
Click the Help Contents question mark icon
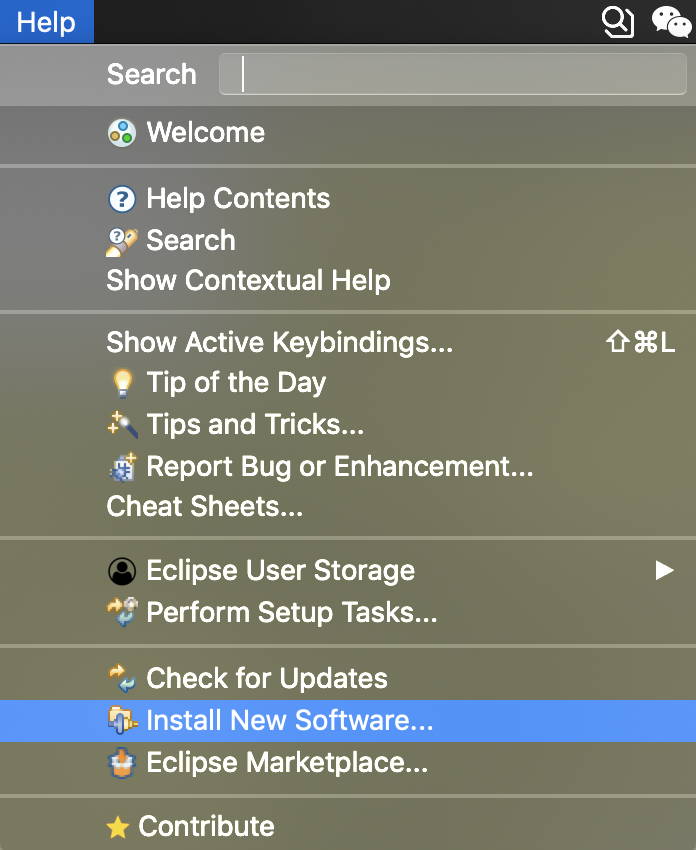pyautogui.click(x=122, y=199)
